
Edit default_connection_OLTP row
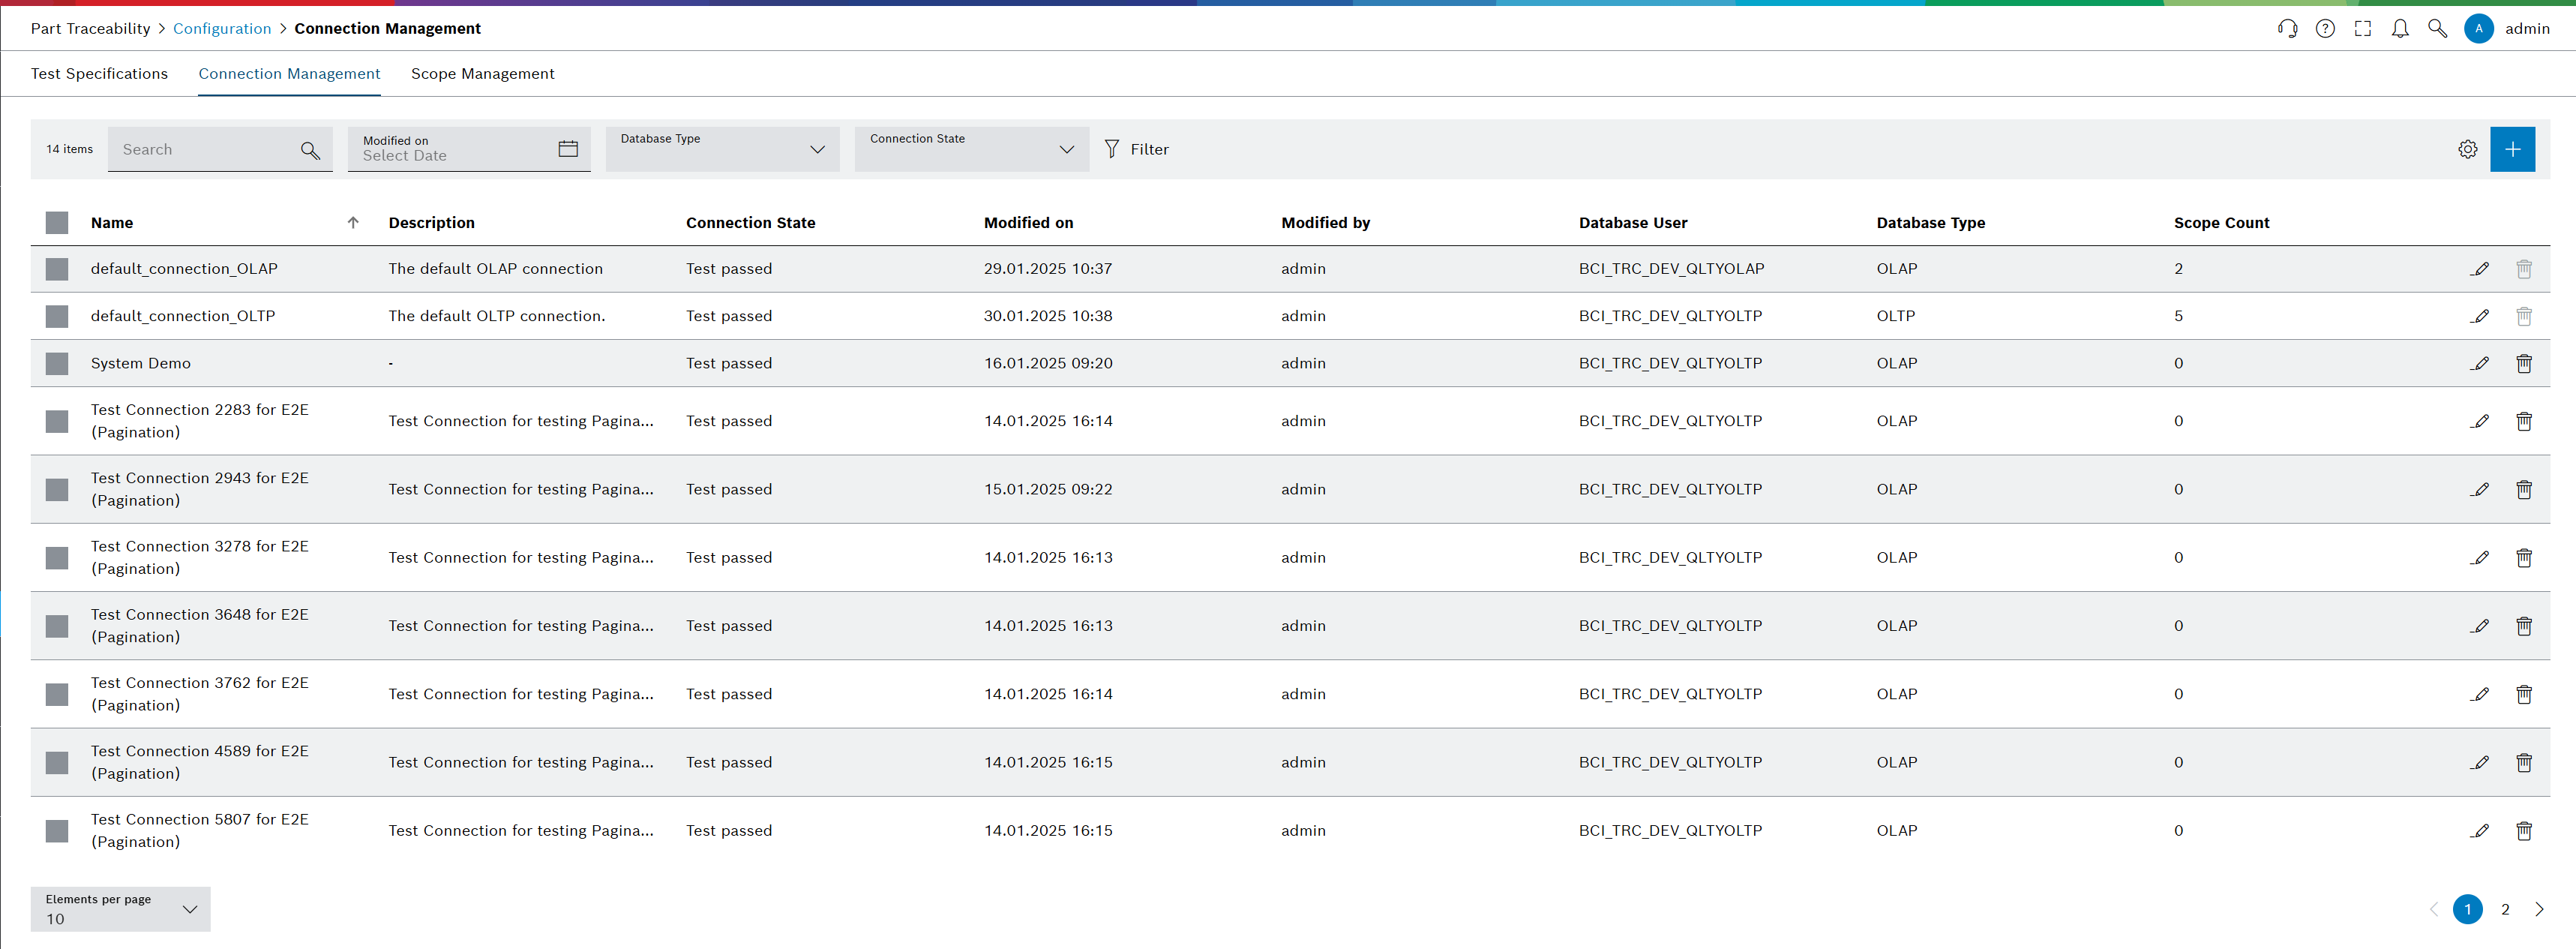(2479, 316)
